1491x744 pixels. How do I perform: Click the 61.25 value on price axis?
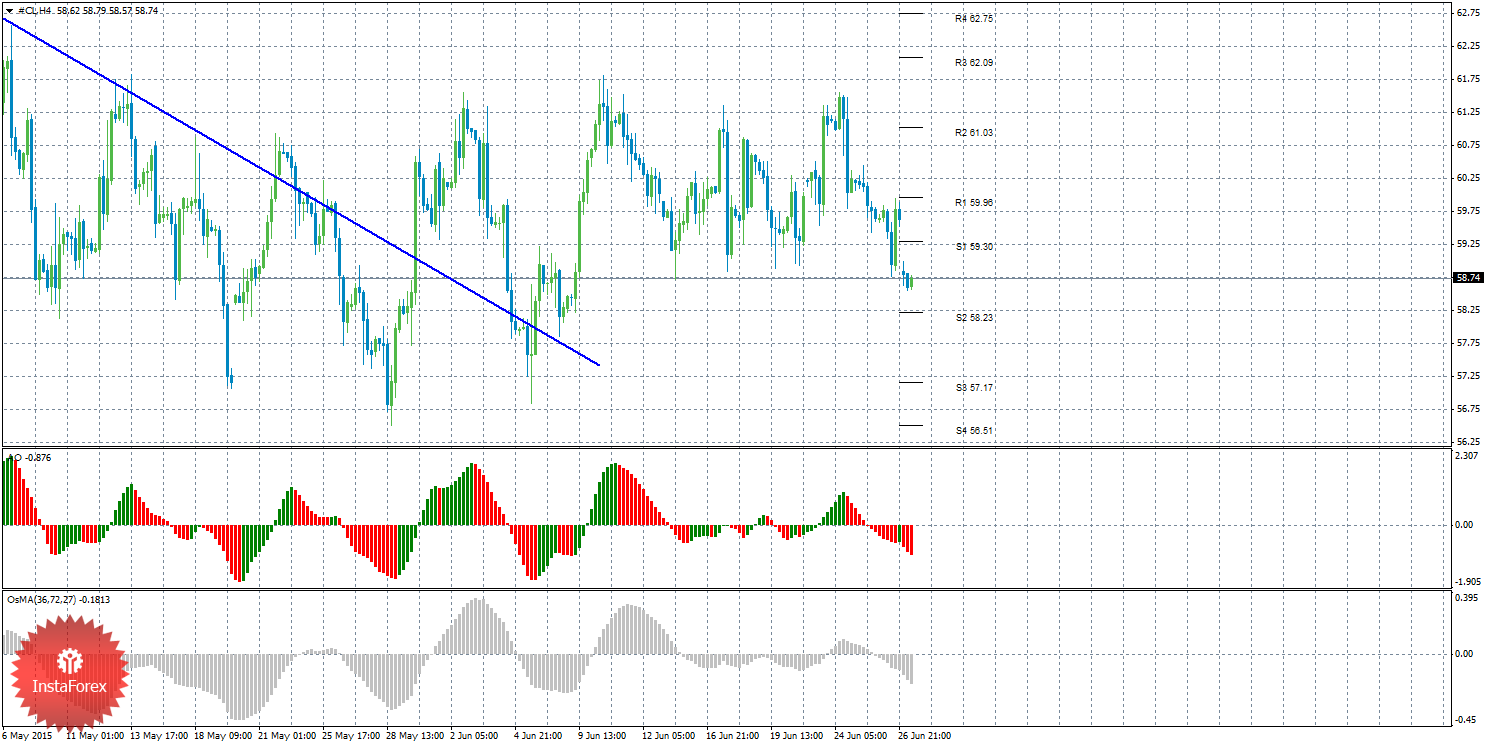coord(1468,112)
